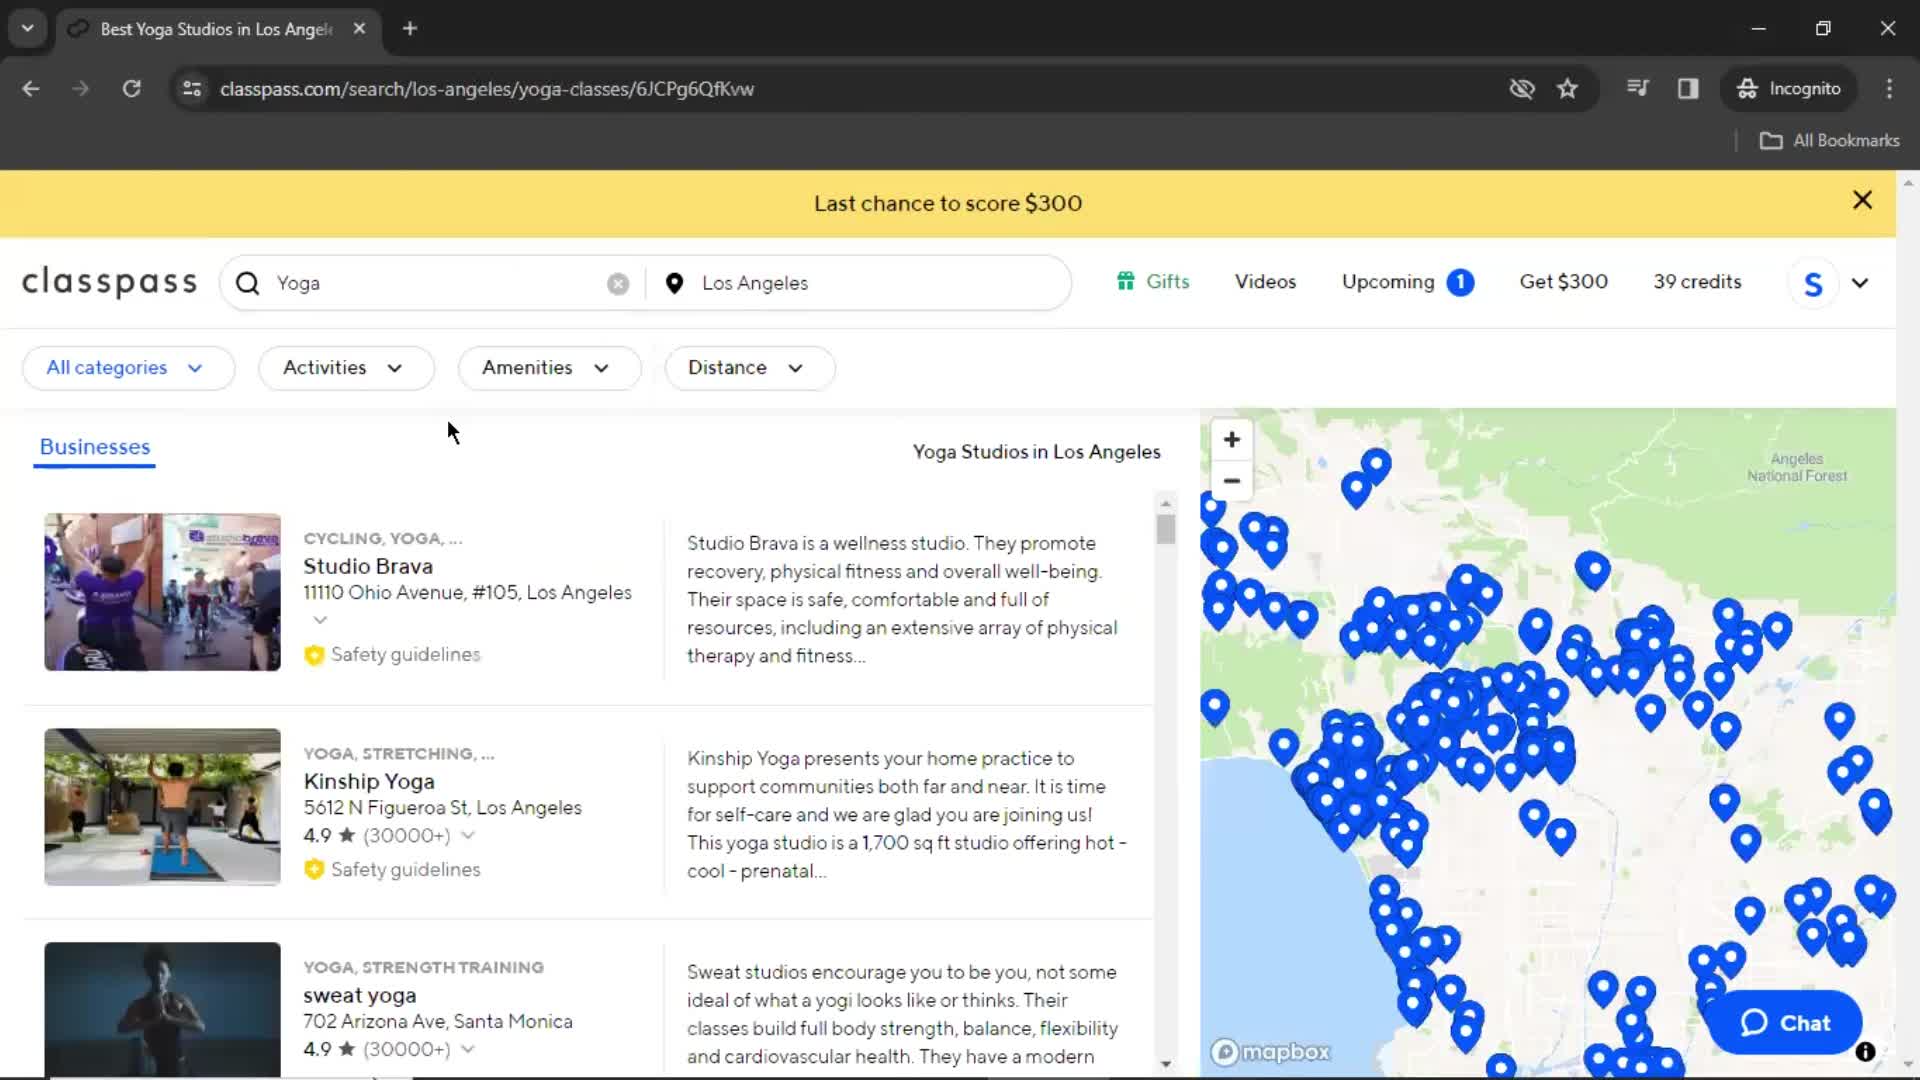Click the third-party cookies blocked eye icon

pos(1522,89)
